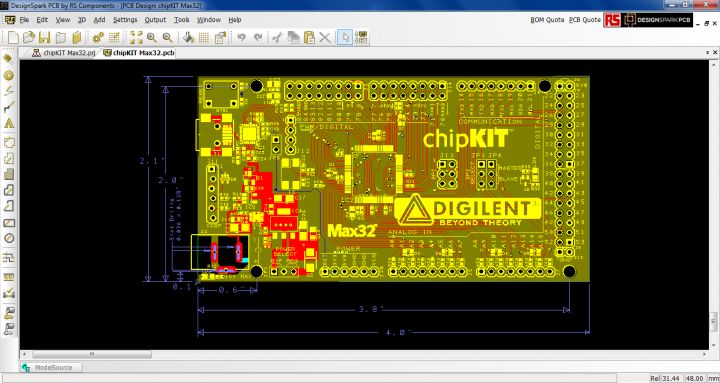Click the Zoom In magnifier icon

point(152,37)
